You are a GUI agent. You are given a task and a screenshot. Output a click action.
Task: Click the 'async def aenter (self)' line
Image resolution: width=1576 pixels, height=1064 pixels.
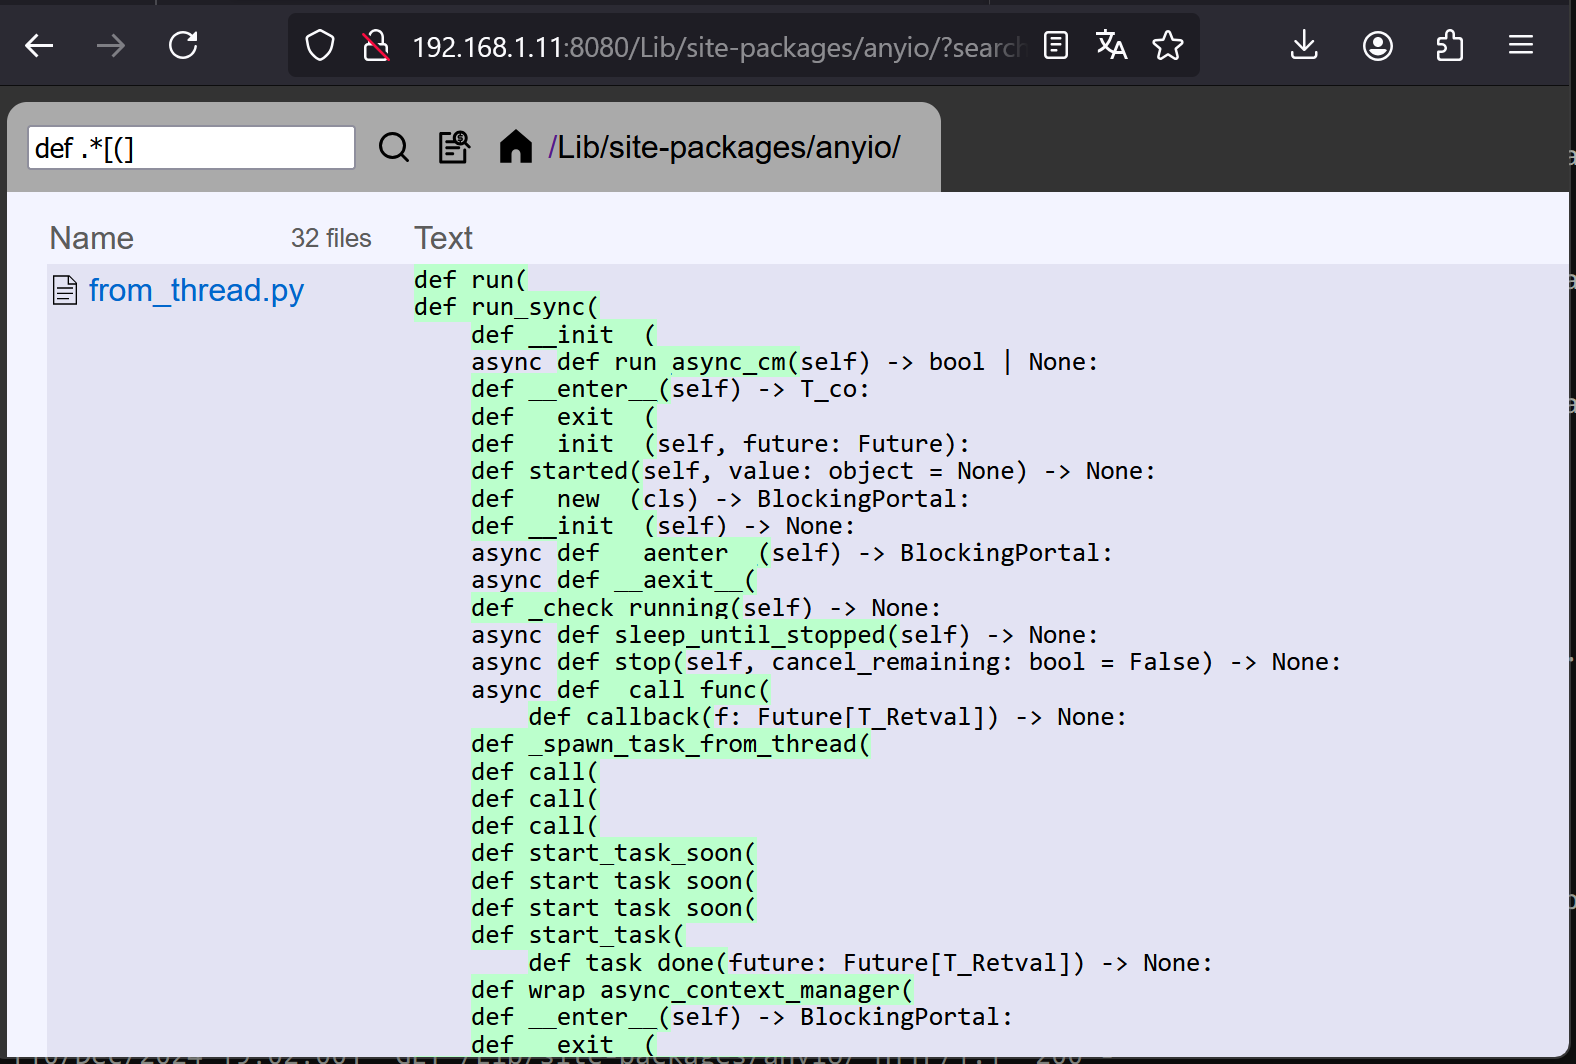click(x=791, y=553)
